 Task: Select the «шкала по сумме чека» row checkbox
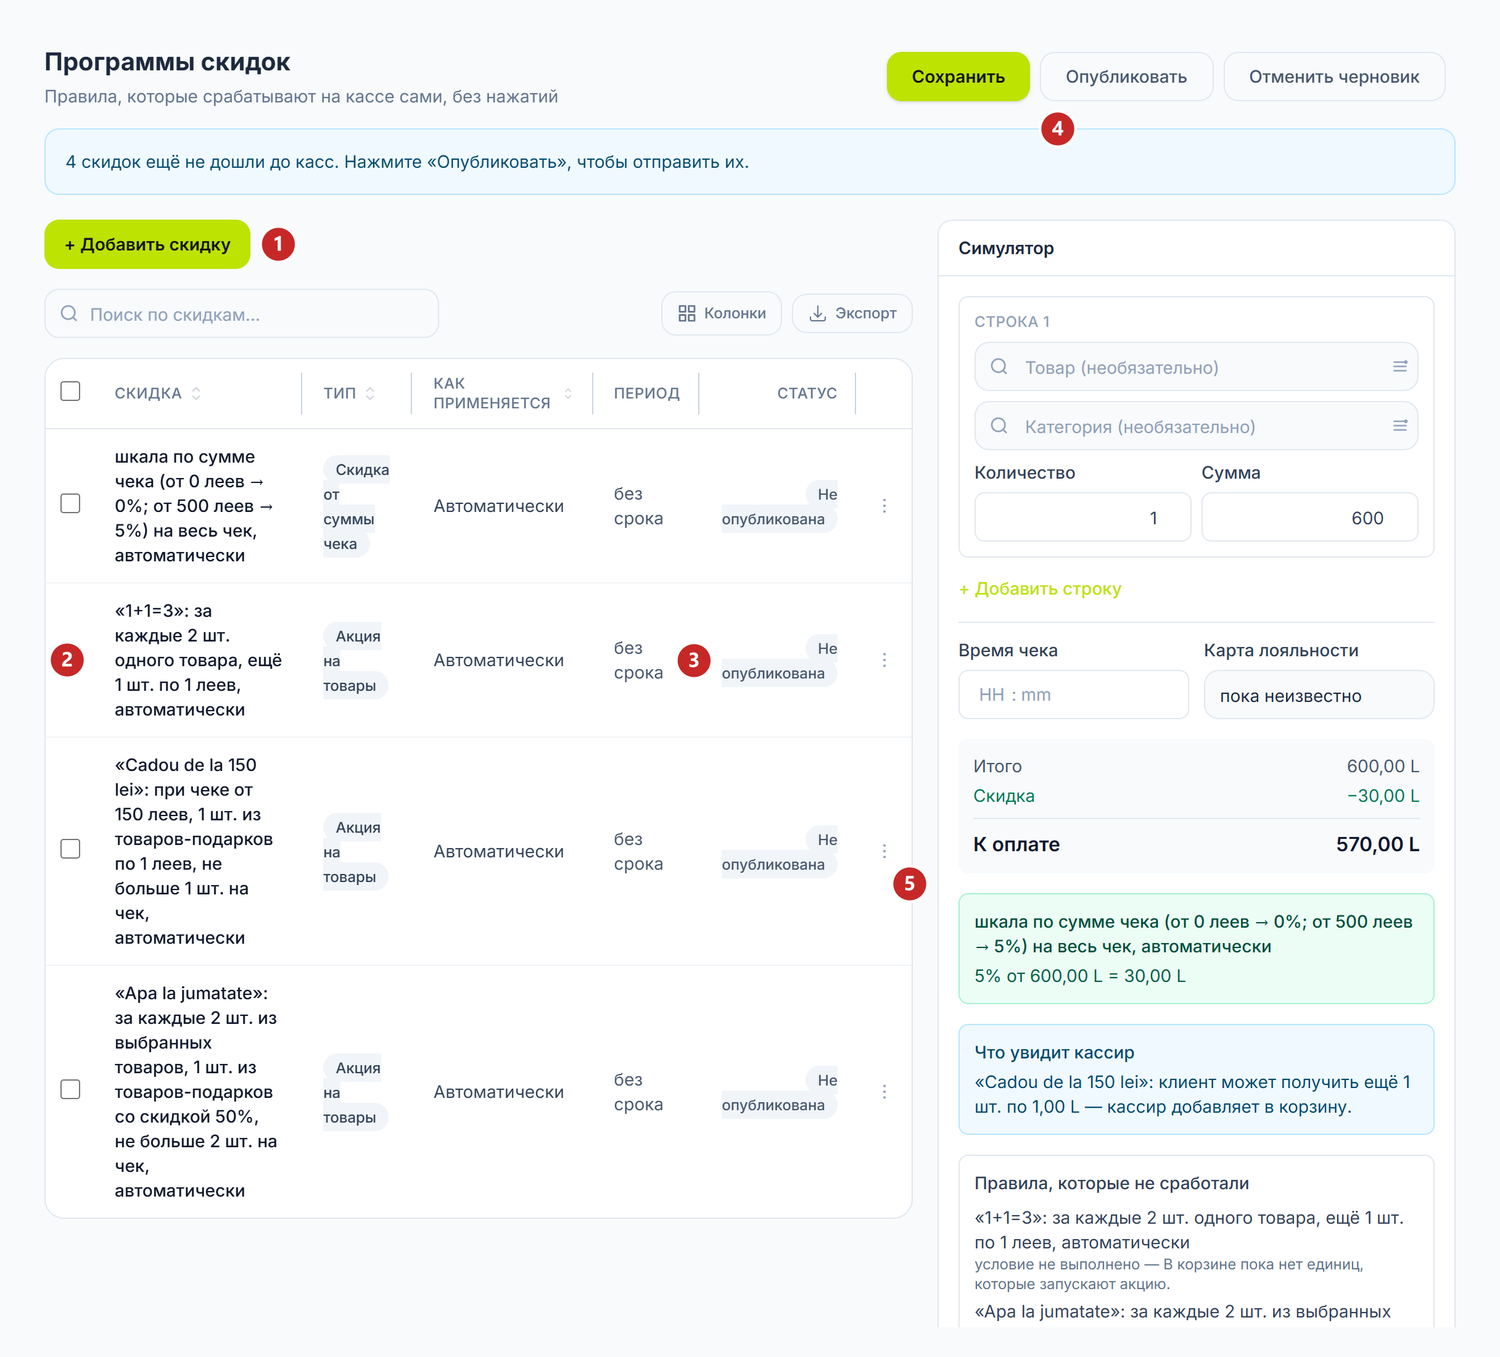[x=70, y=503]
